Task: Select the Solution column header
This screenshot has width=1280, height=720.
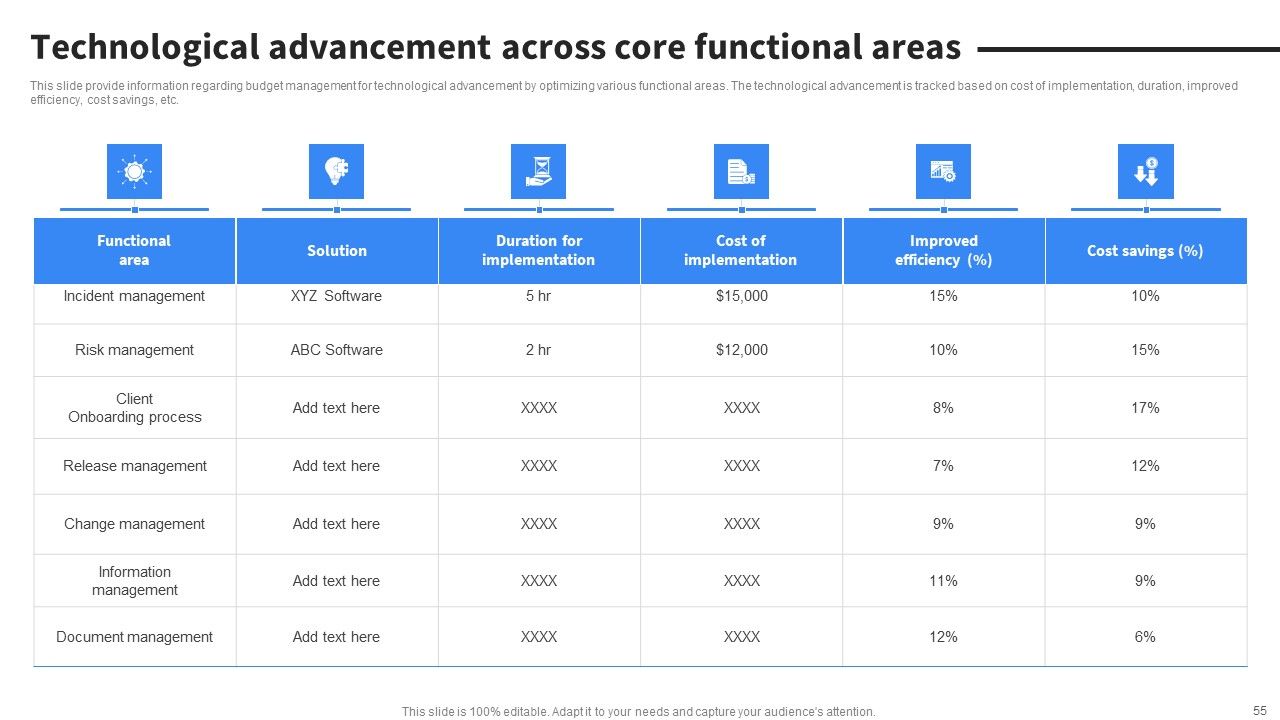Action: point(337,251)
